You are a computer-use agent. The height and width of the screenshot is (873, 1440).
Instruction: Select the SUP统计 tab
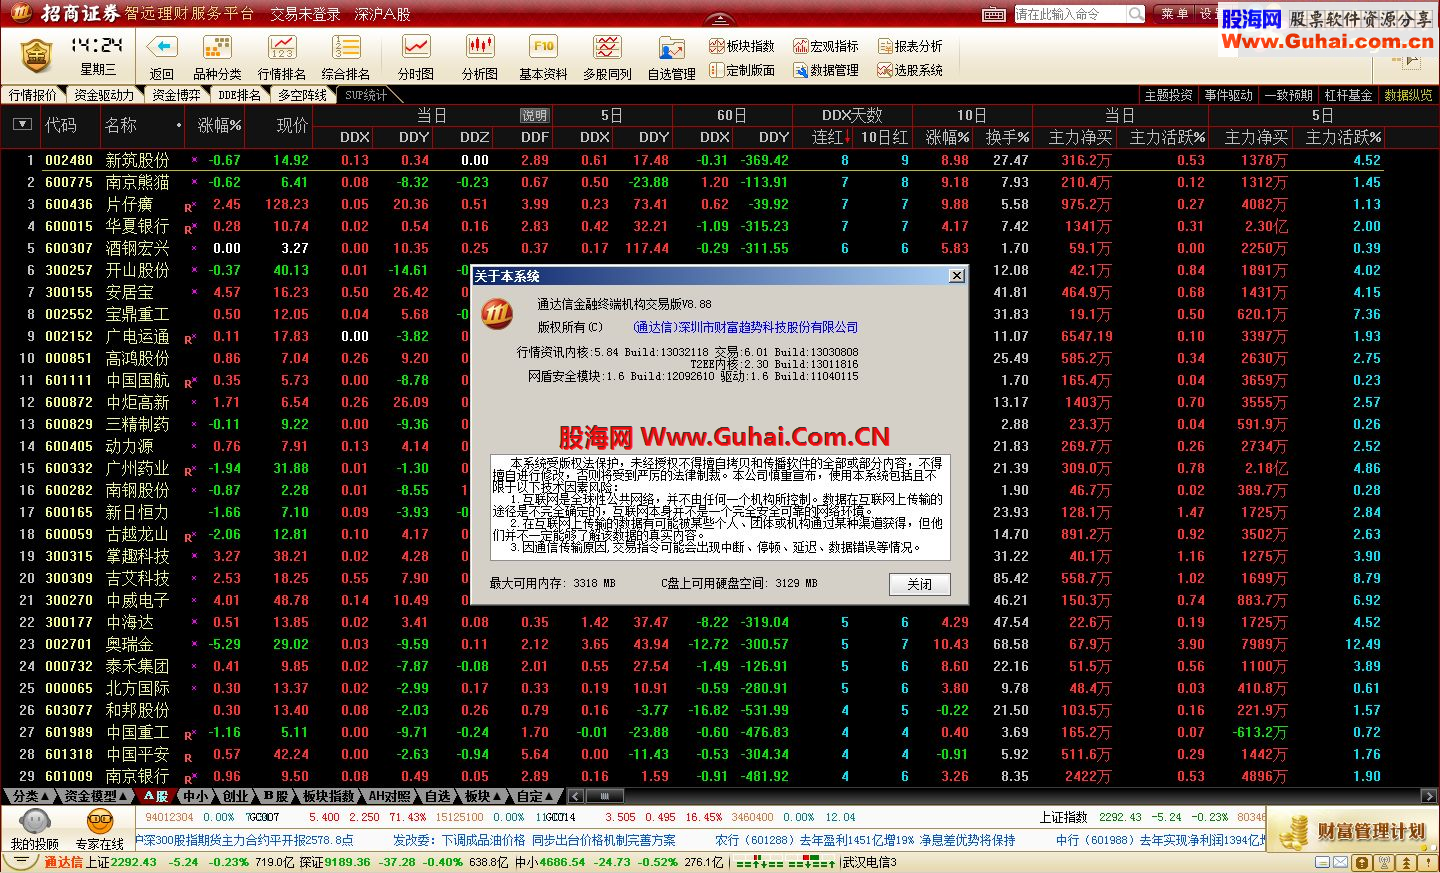coord(366,95)
